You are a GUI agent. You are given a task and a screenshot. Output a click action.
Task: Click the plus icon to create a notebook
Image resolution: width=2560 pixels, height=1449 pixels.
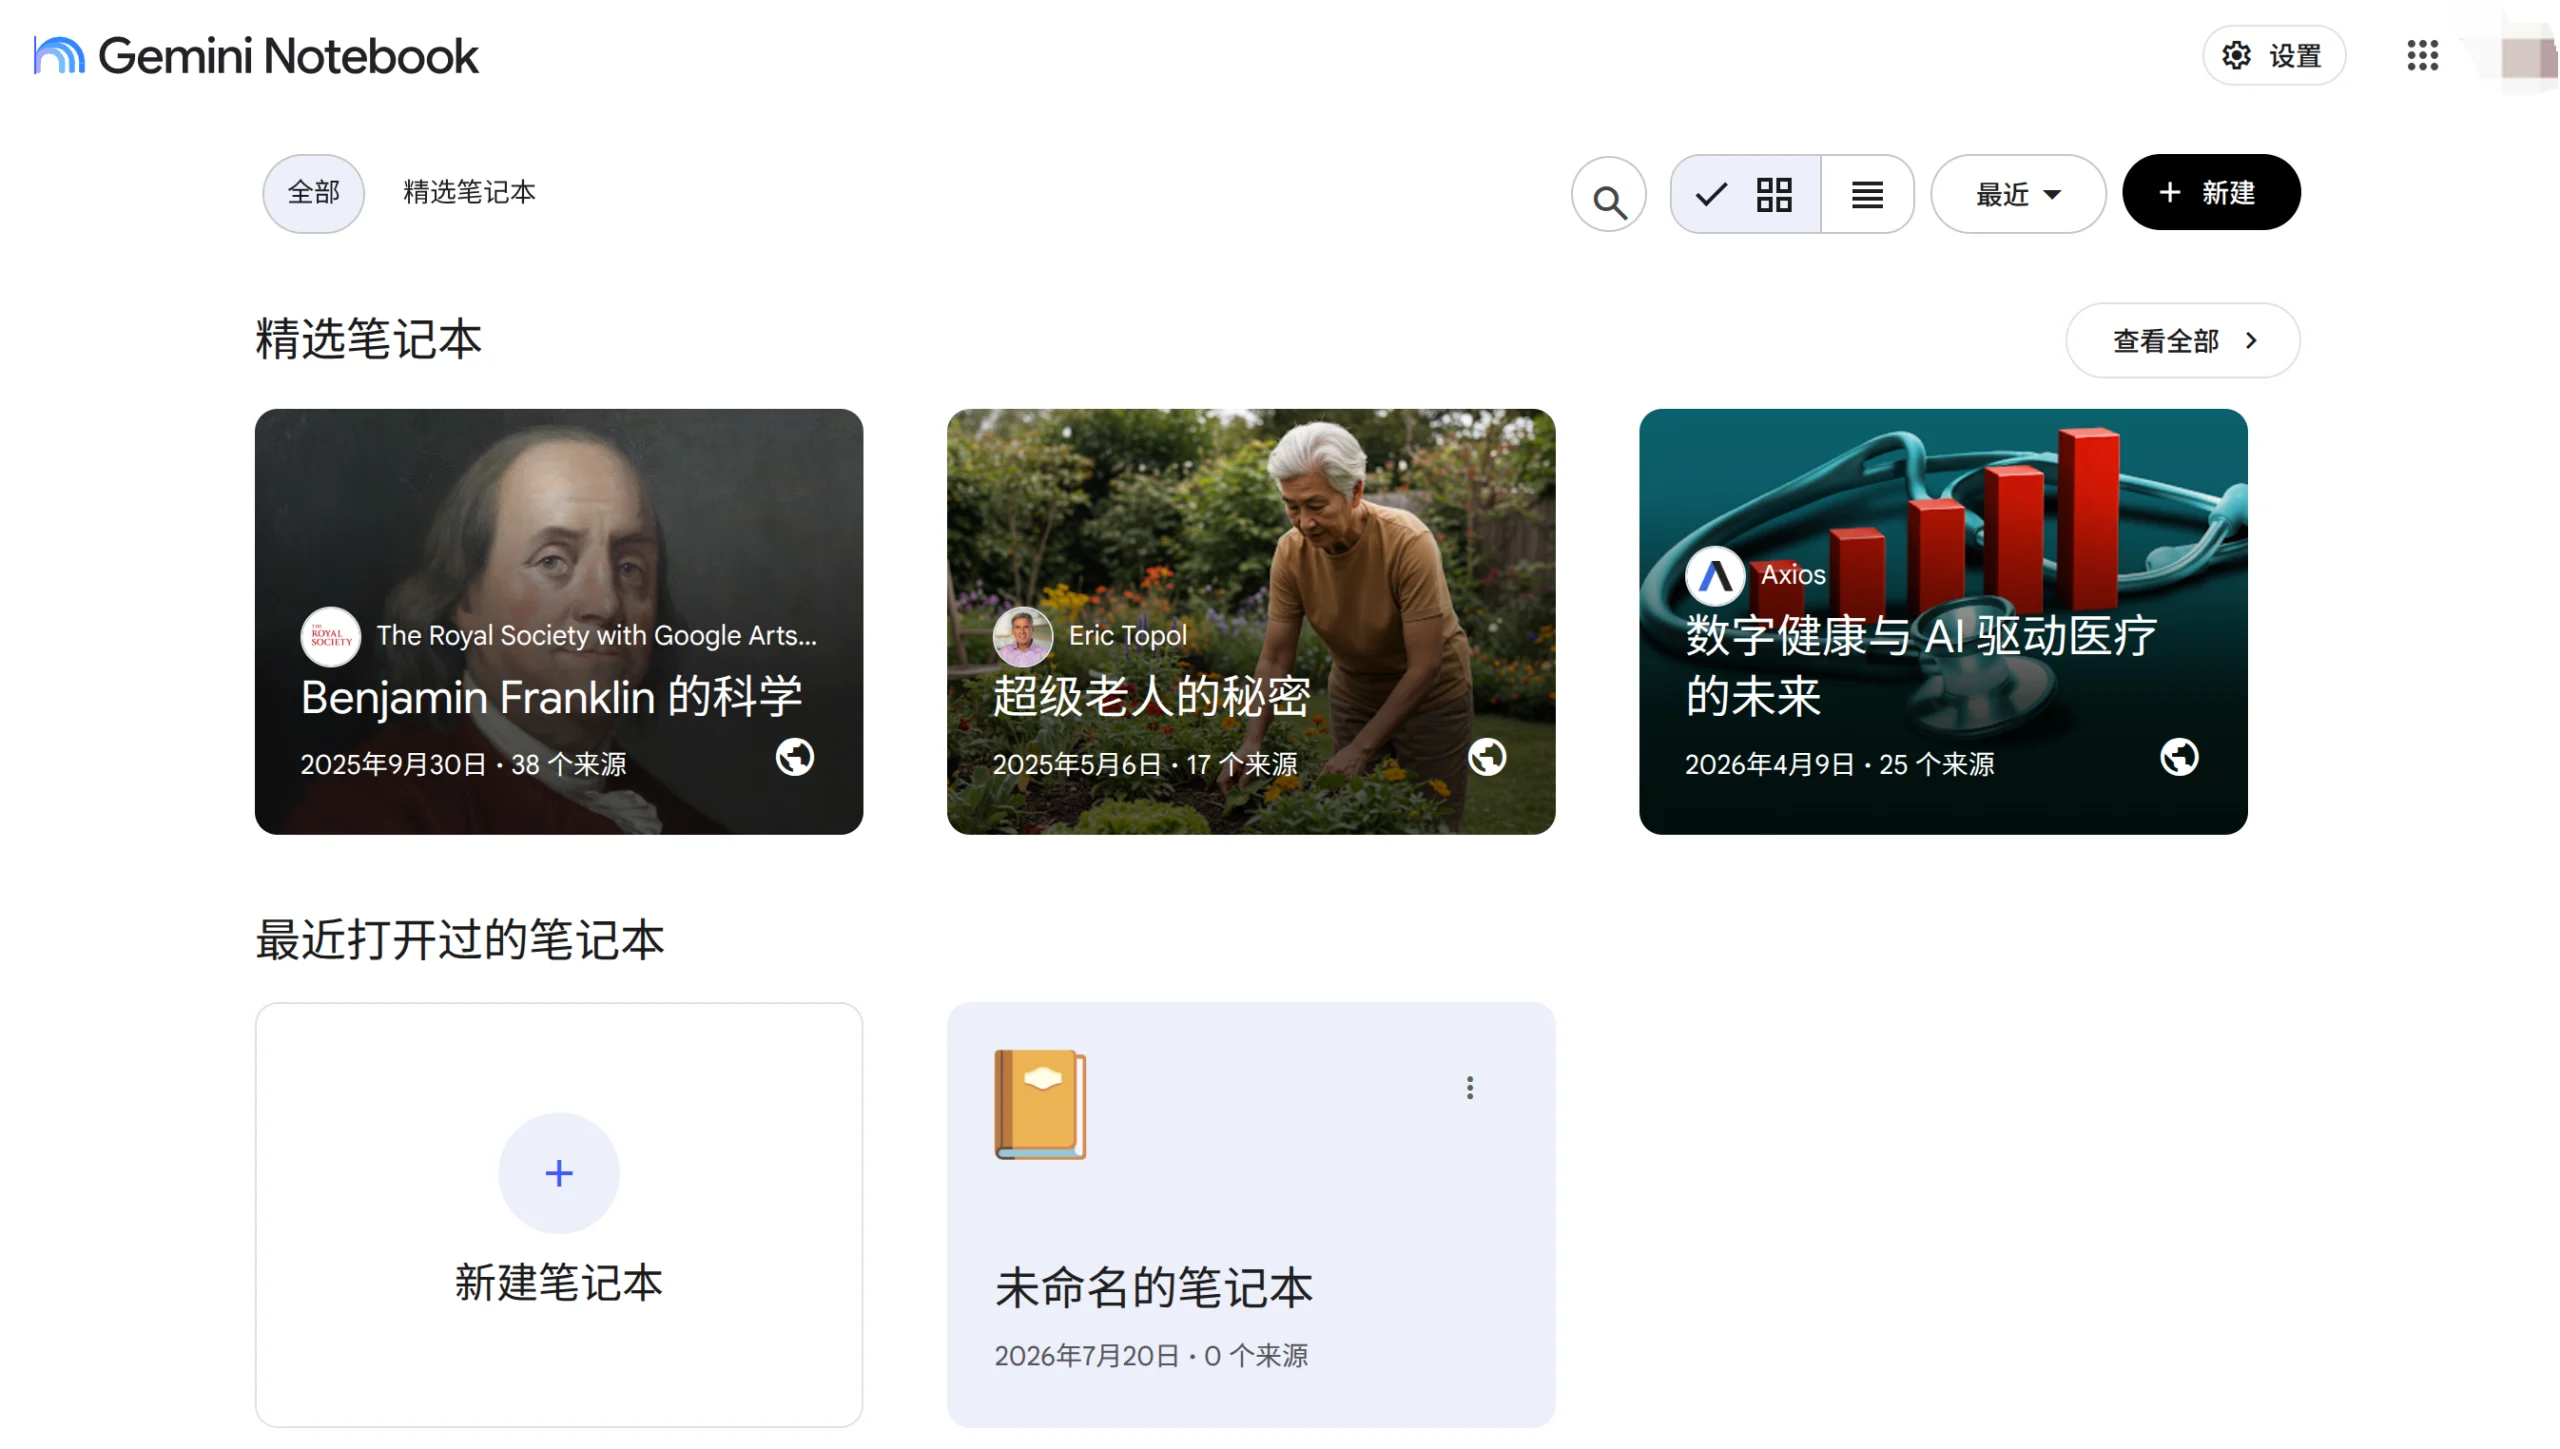[x=559, y=1172]
